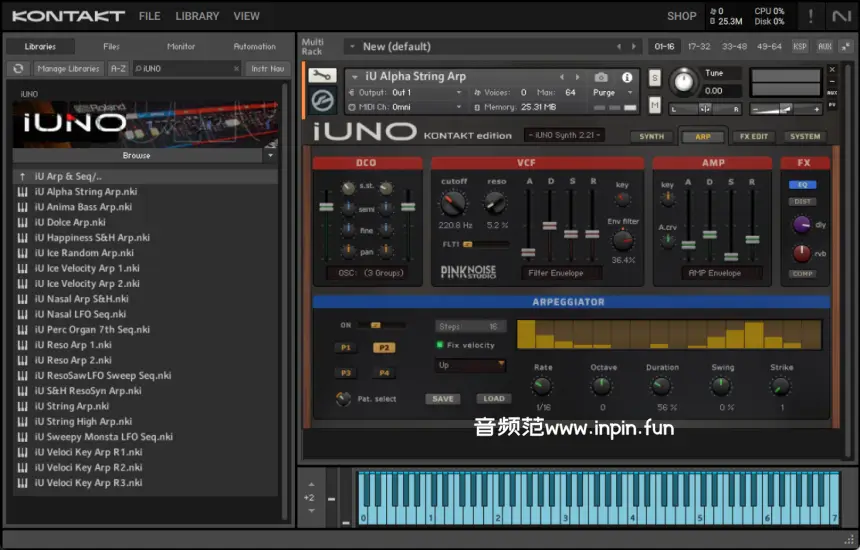Click the refresh libraries icon
This screenshot has width=860, height=550.
tap(17, 68)
